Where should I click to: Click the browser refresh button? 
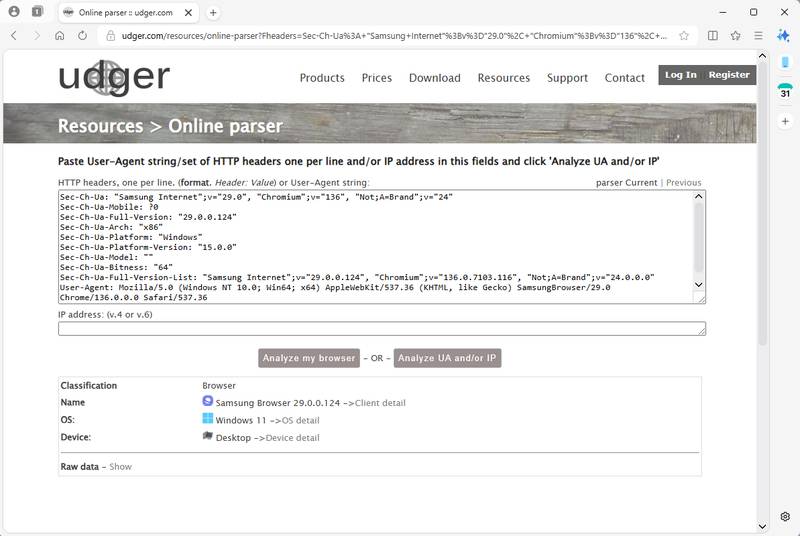[82, 35]
